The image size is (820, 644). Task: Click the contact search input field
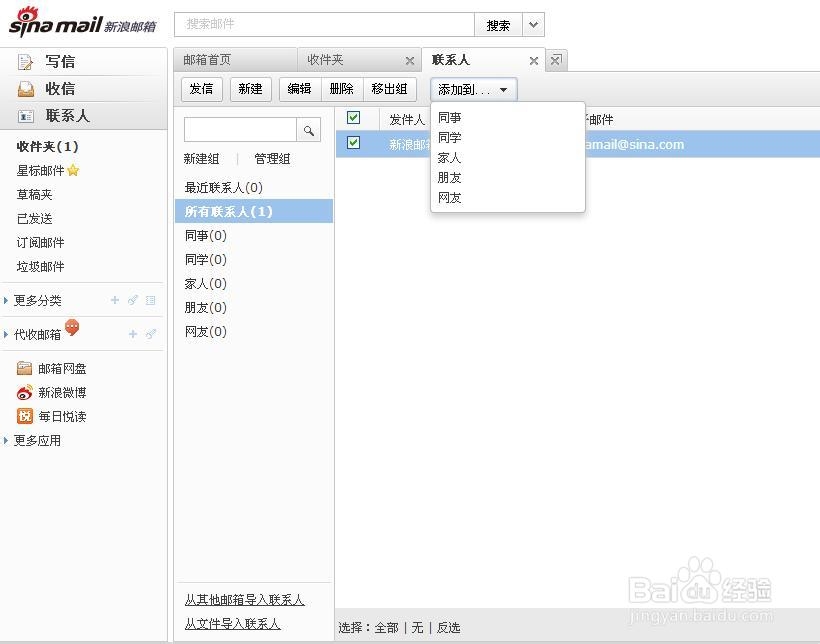243,130
